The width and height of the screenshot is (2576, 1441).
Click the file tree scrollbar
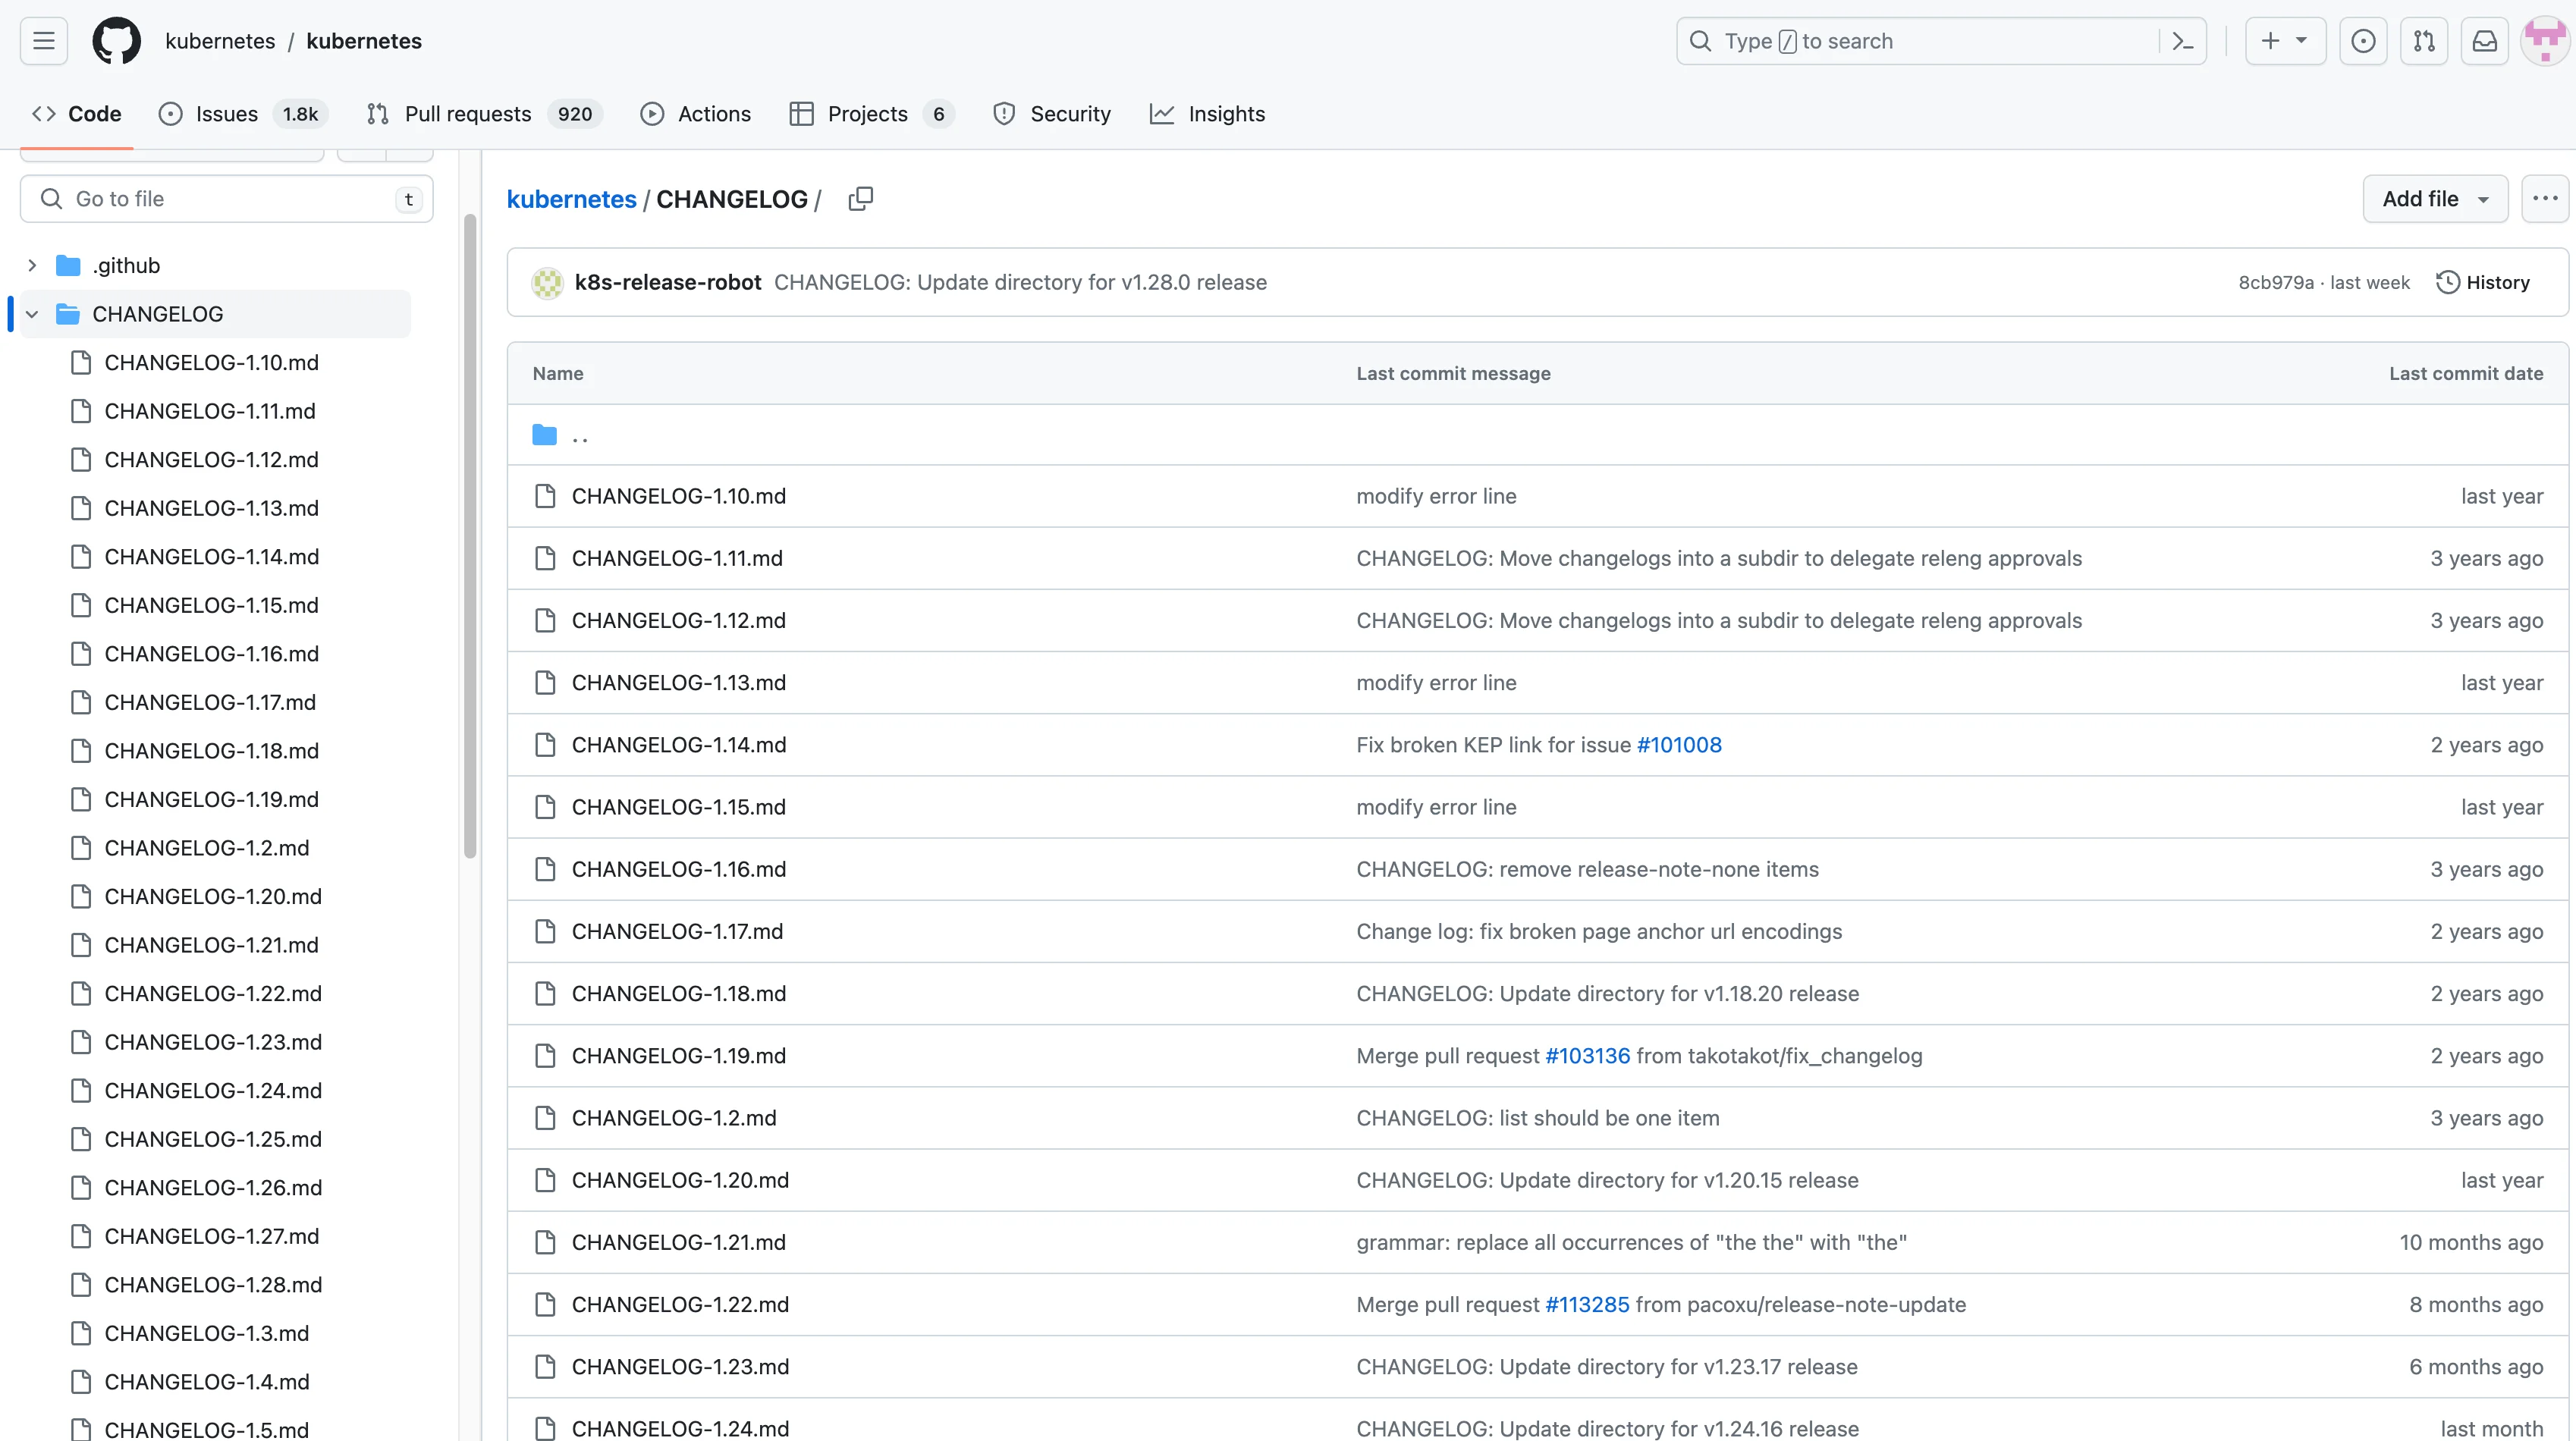pyautogui.click(x=470, y=536)
